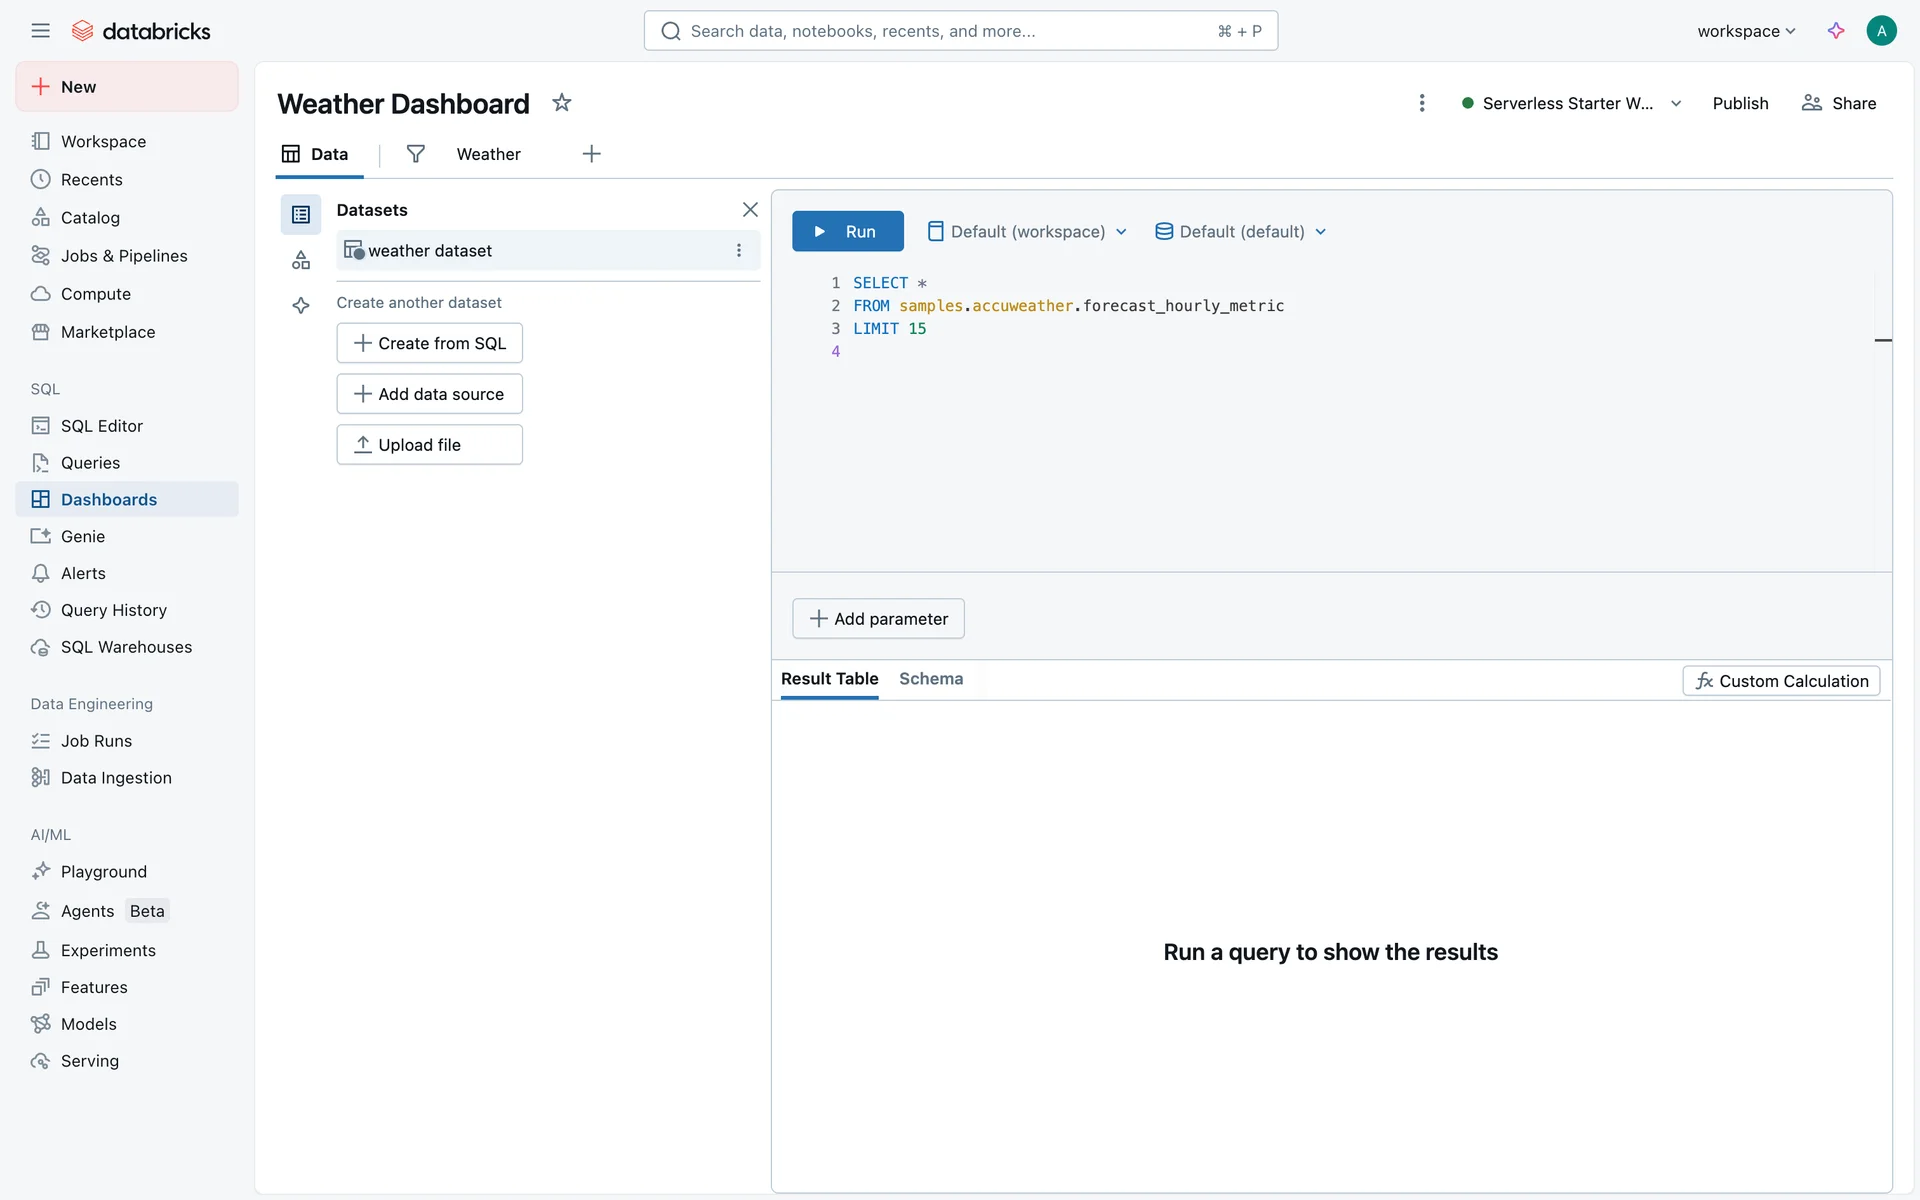This screenshot has width=1920, height=1200.
Task: Star the Weather Dashboard as favorite
Action: [562, 103]
